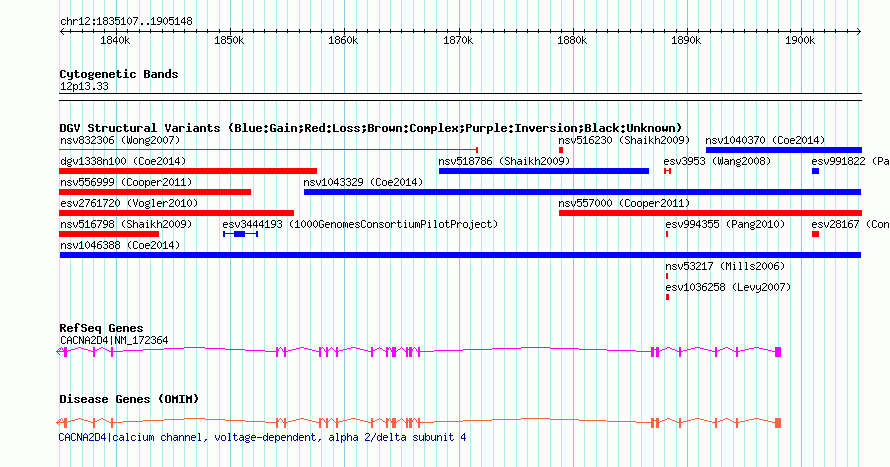Open the nsv516230 (Shaikh2009) variant label
The width and height of the screenshot is (890, 467).
(x=624, y=140)
